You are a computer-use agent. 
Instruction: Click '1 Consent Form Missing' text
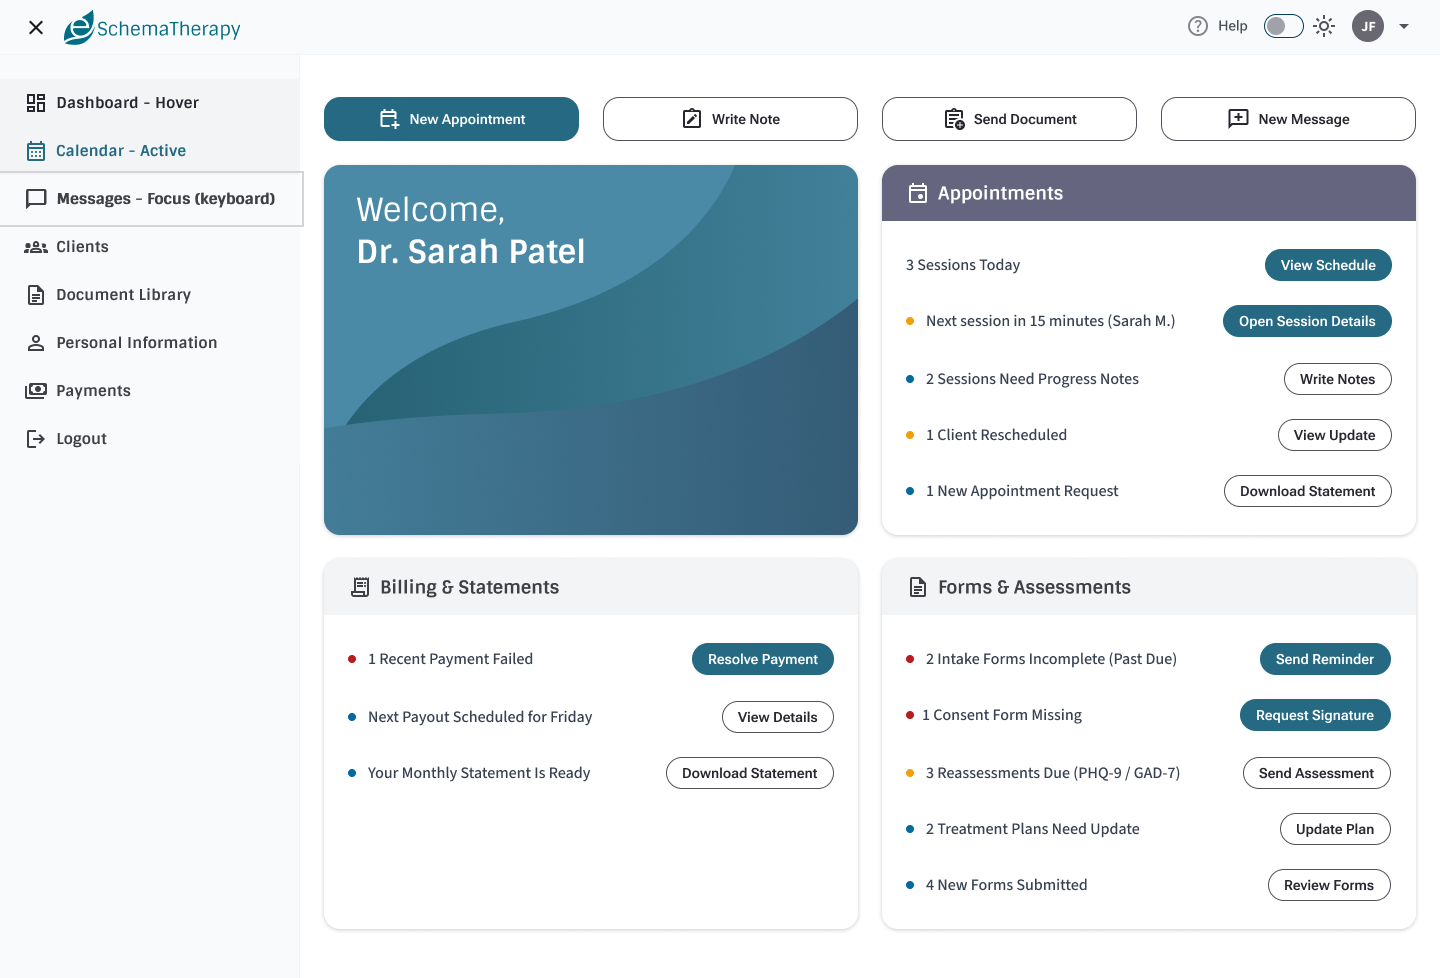(1002, 715)
